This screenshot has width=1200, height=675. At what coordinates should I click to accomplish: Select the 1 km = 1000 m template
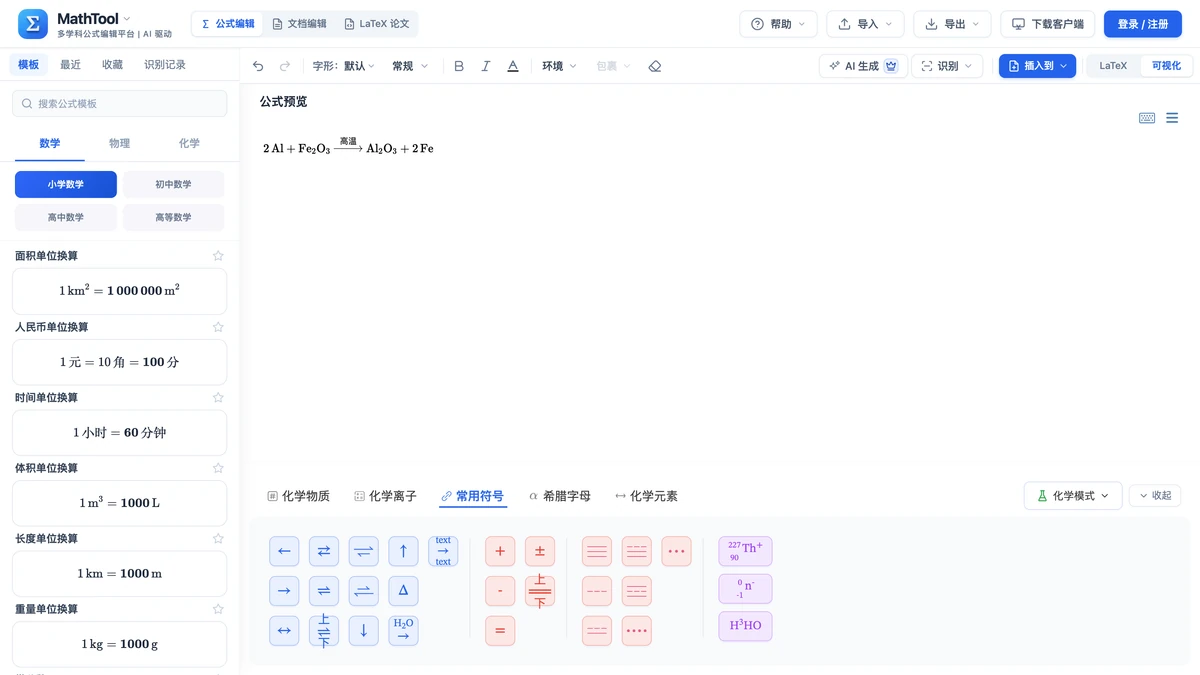click(x=120, y=574)
